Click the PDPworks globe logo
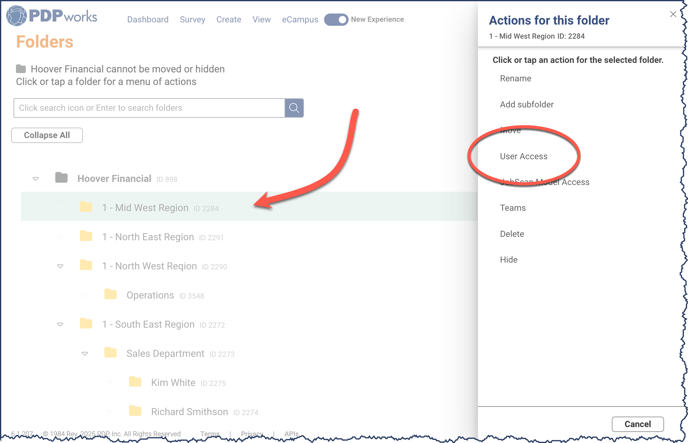This screenshot has height=443, width=688. 17,16
